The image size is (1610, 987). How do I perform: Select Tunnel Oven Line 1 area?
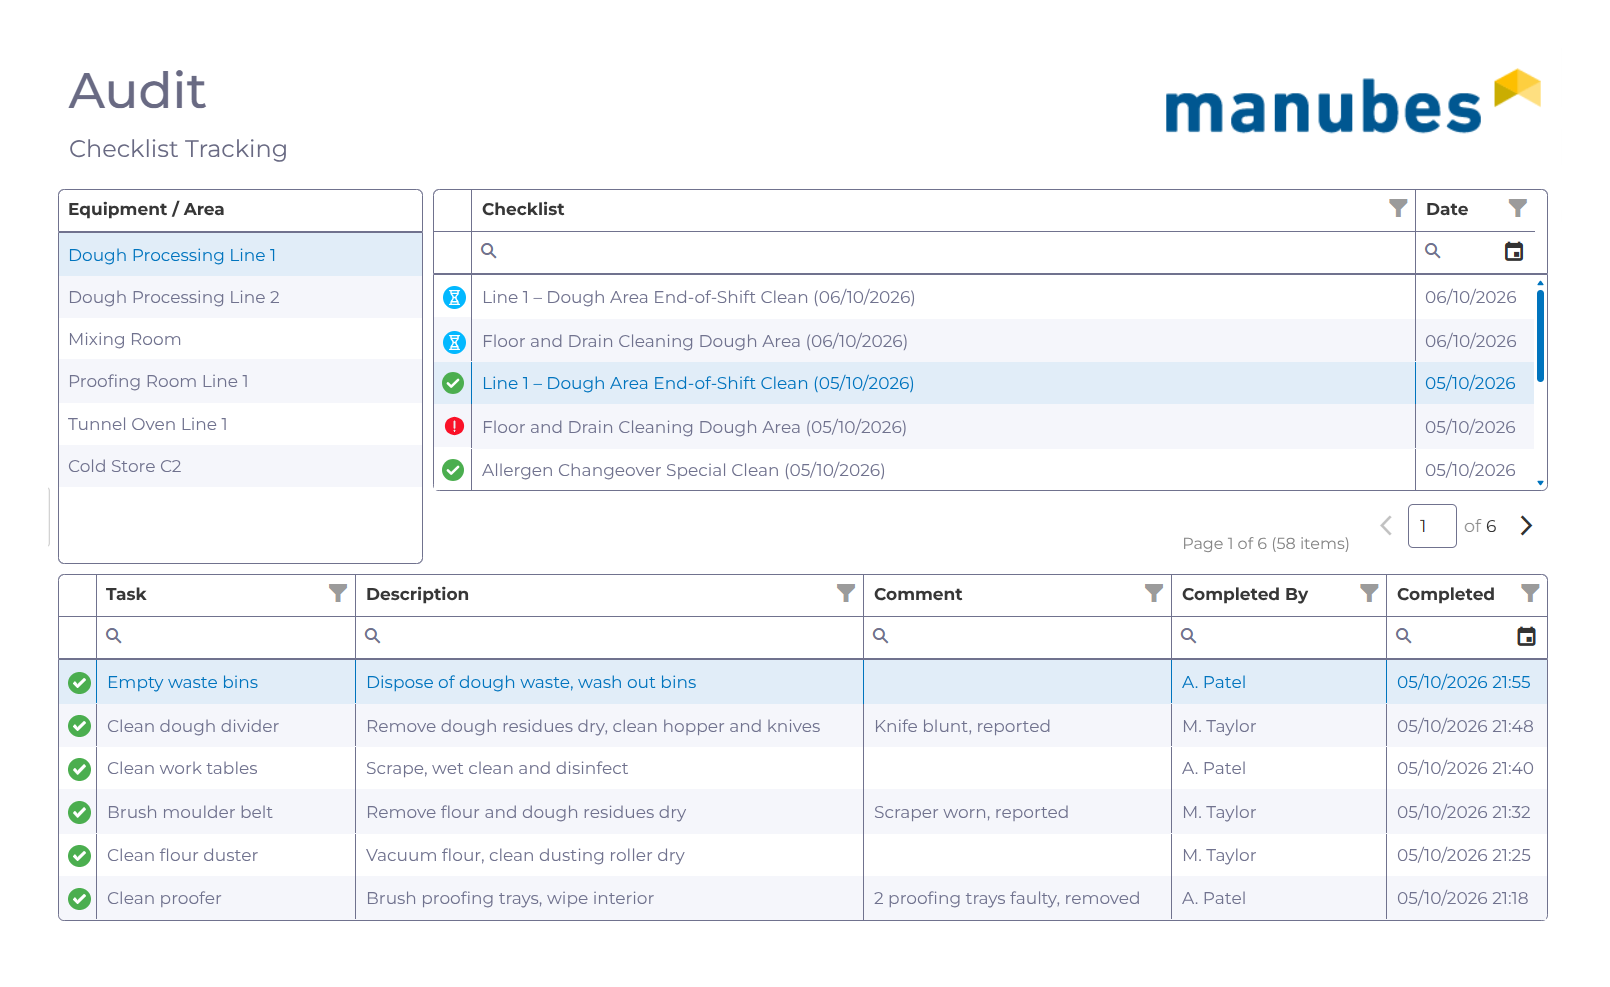click(240, 424)
